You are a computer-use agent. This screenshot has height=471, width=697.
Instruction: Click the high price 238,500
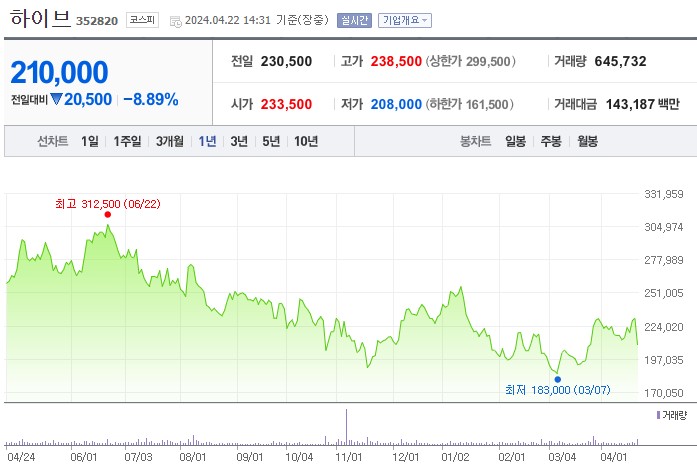point(396,61)
